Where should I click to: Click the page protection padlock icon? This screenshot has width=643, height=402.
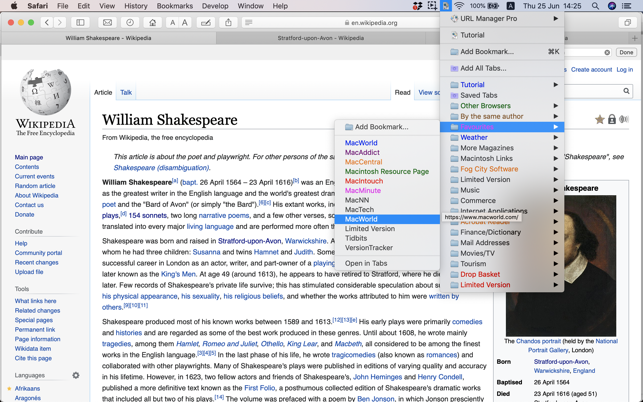point(612,119)
